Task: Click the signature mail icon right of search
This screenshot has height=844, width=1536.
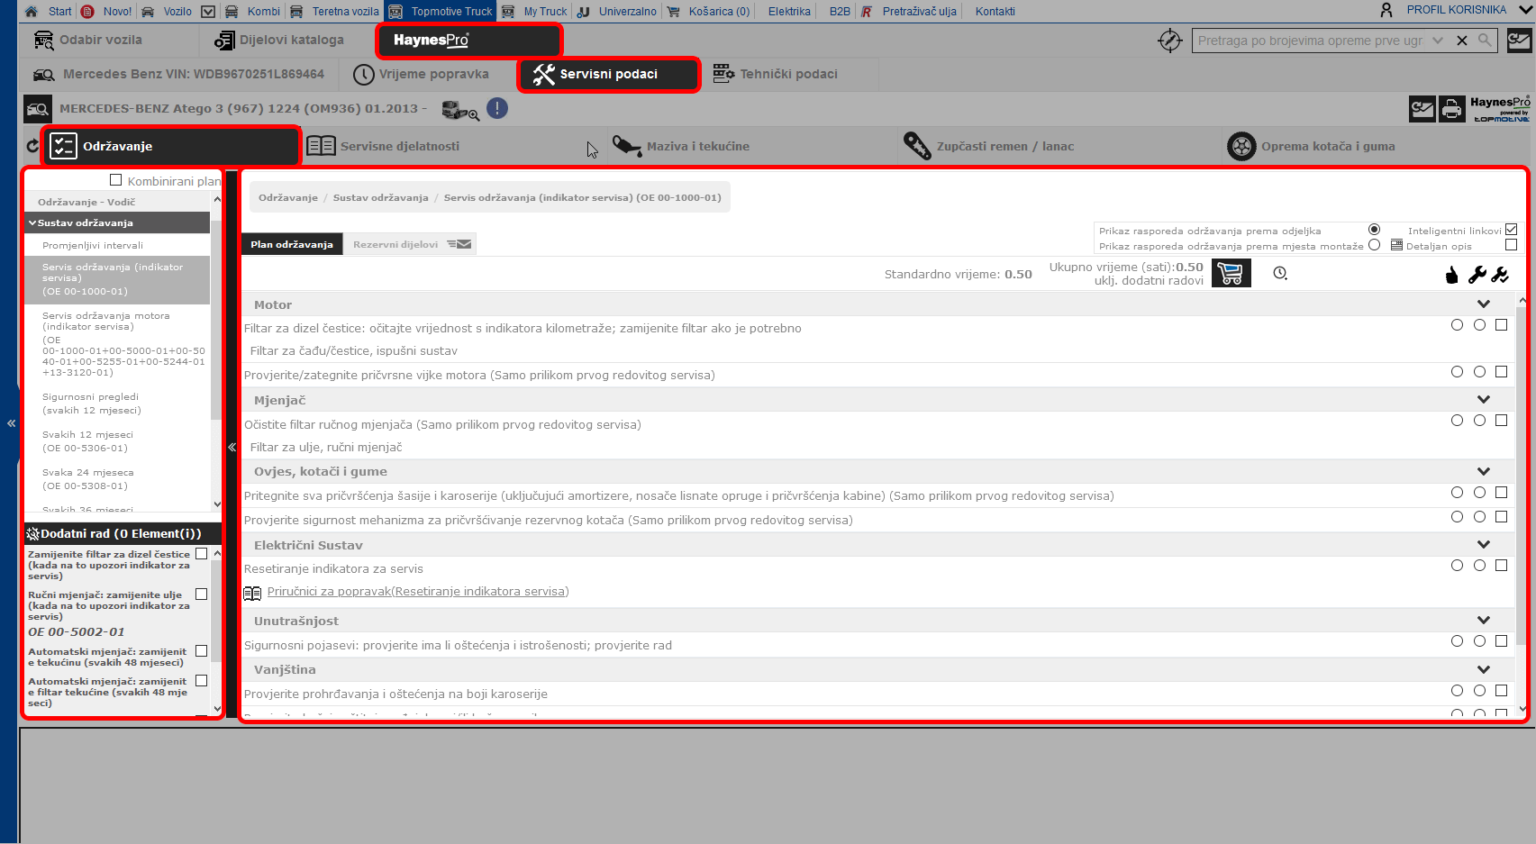Action: [x=1519, y=40]
